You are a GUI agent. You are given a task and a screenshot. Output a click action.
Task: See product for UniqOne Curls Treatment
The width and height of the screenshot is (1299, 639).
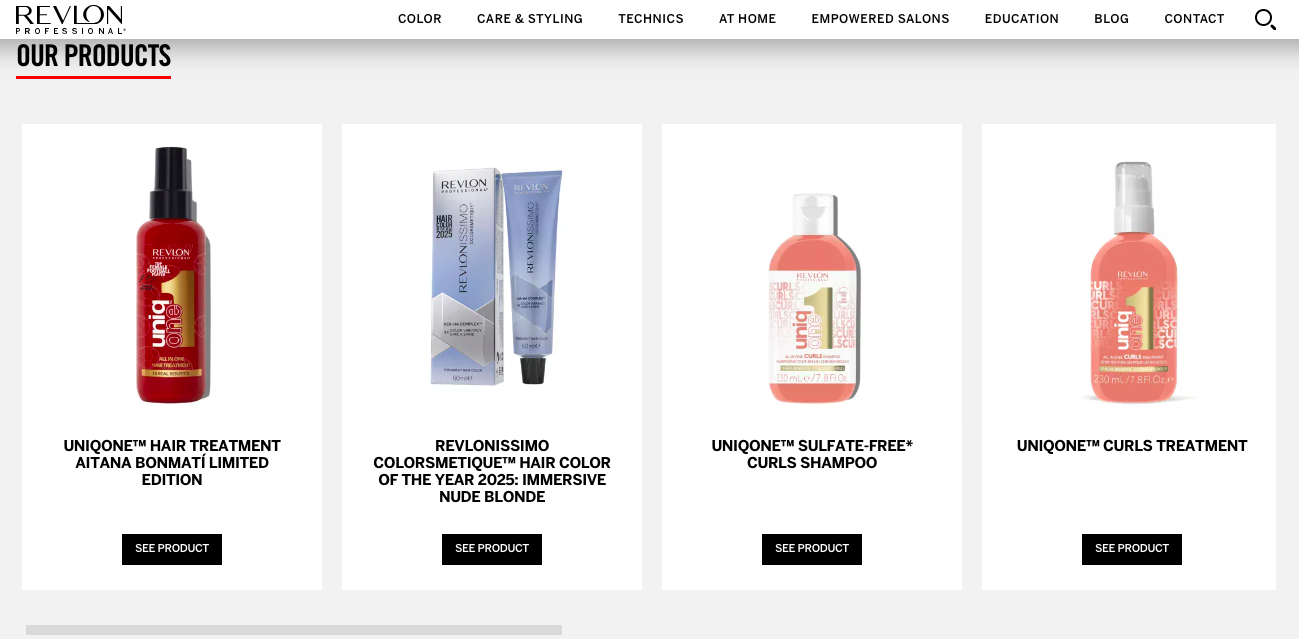1132,549
